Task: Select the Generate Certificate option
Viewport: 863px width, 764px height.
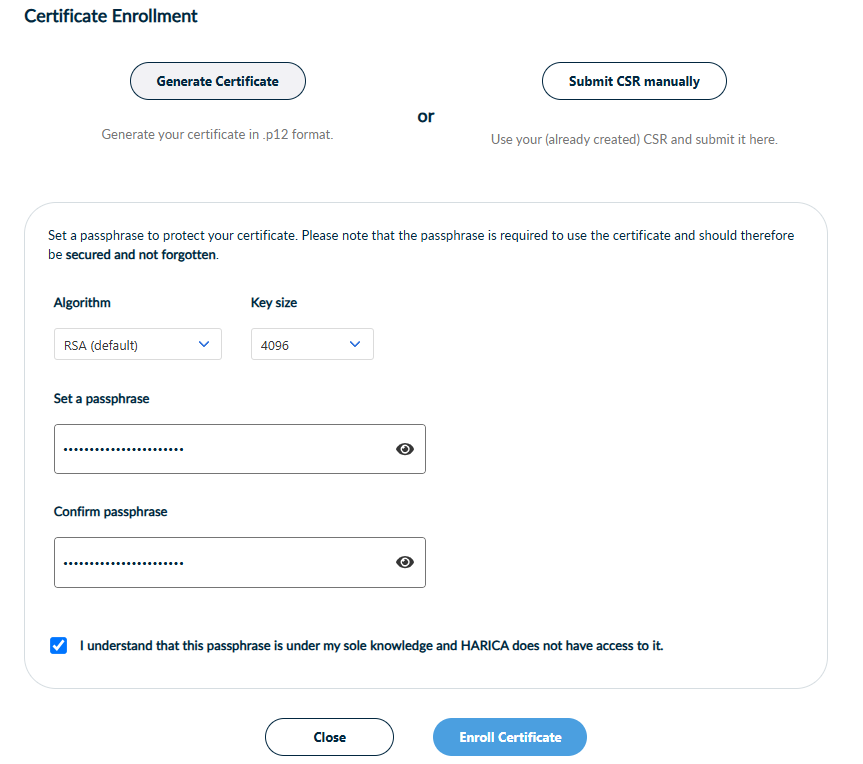Action: tap(217, 81)
